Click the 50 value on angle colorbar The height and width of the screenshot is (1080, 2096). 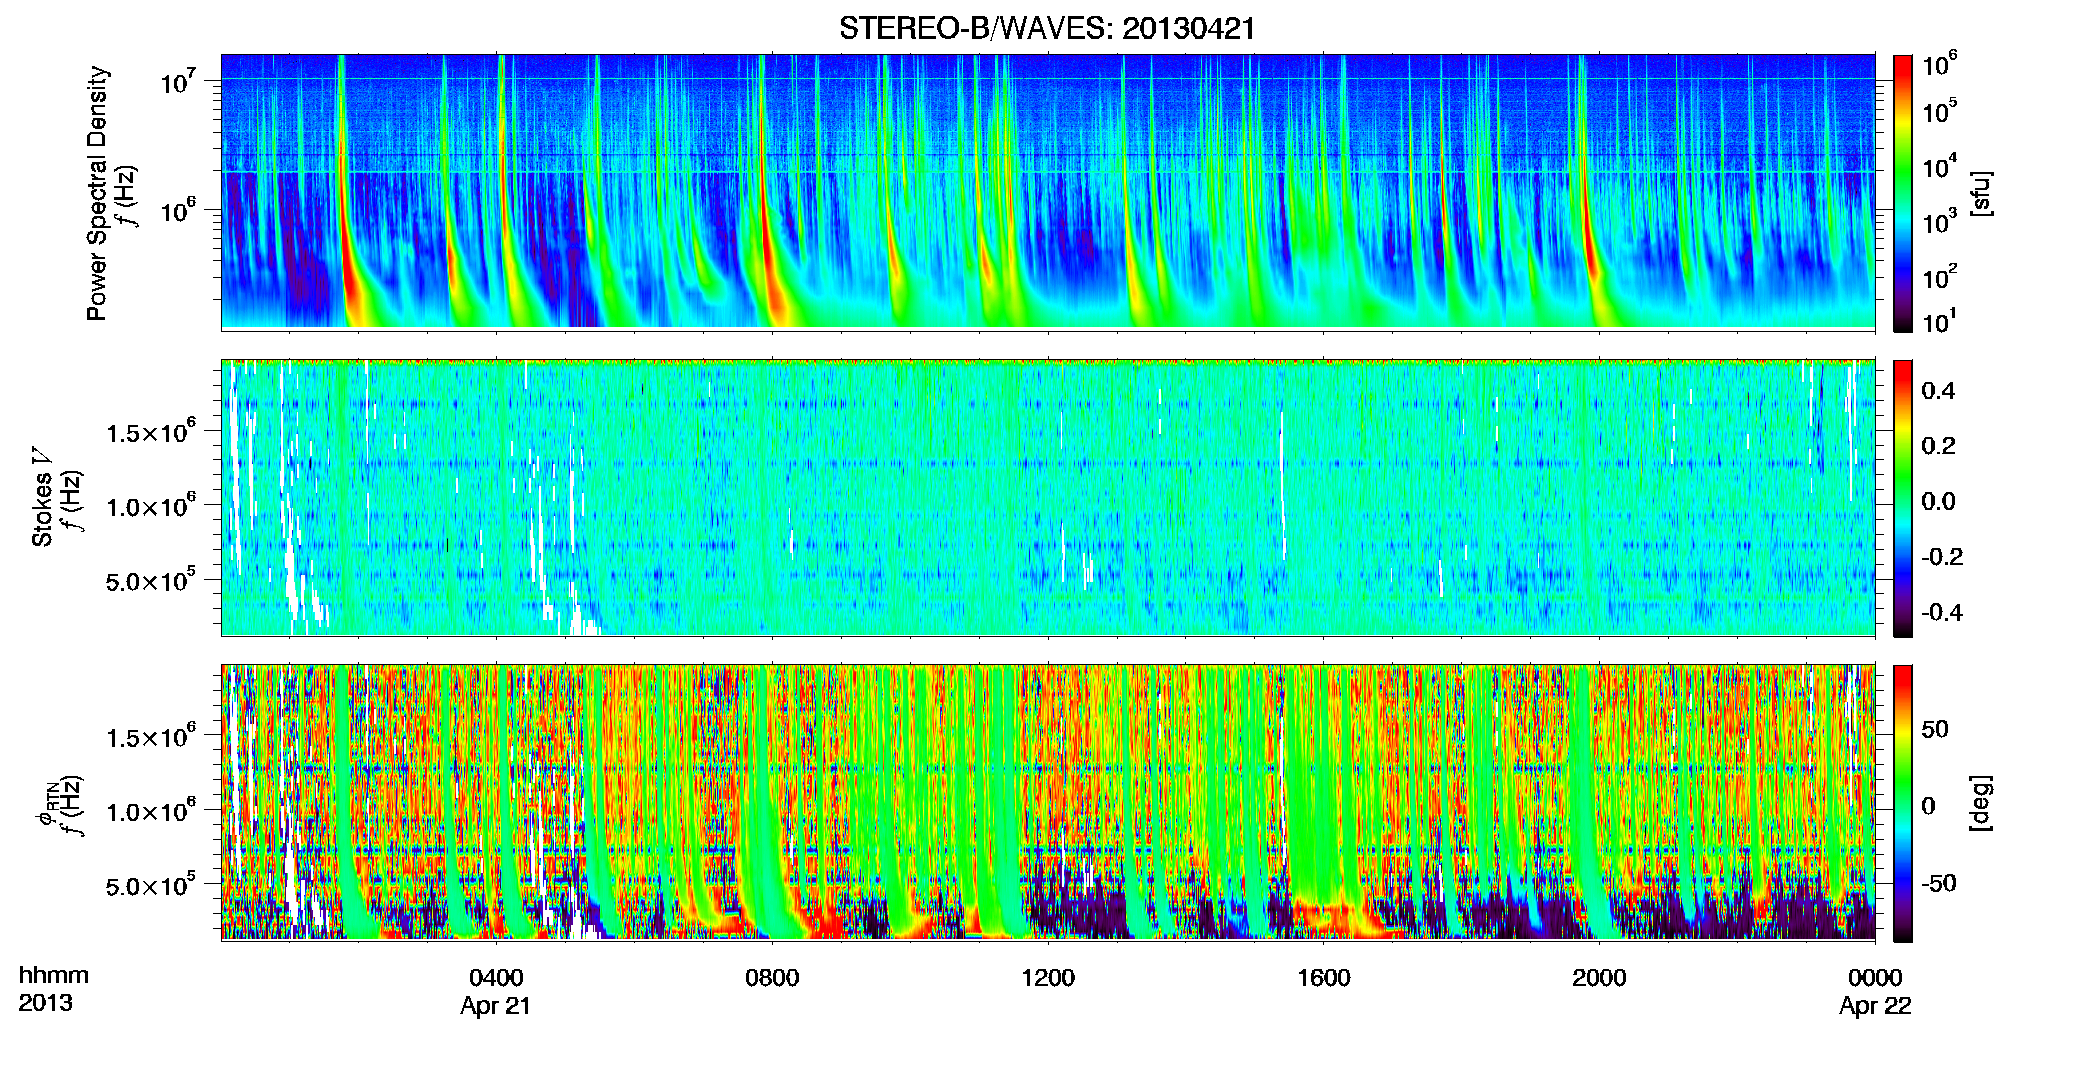point(1935,729)
